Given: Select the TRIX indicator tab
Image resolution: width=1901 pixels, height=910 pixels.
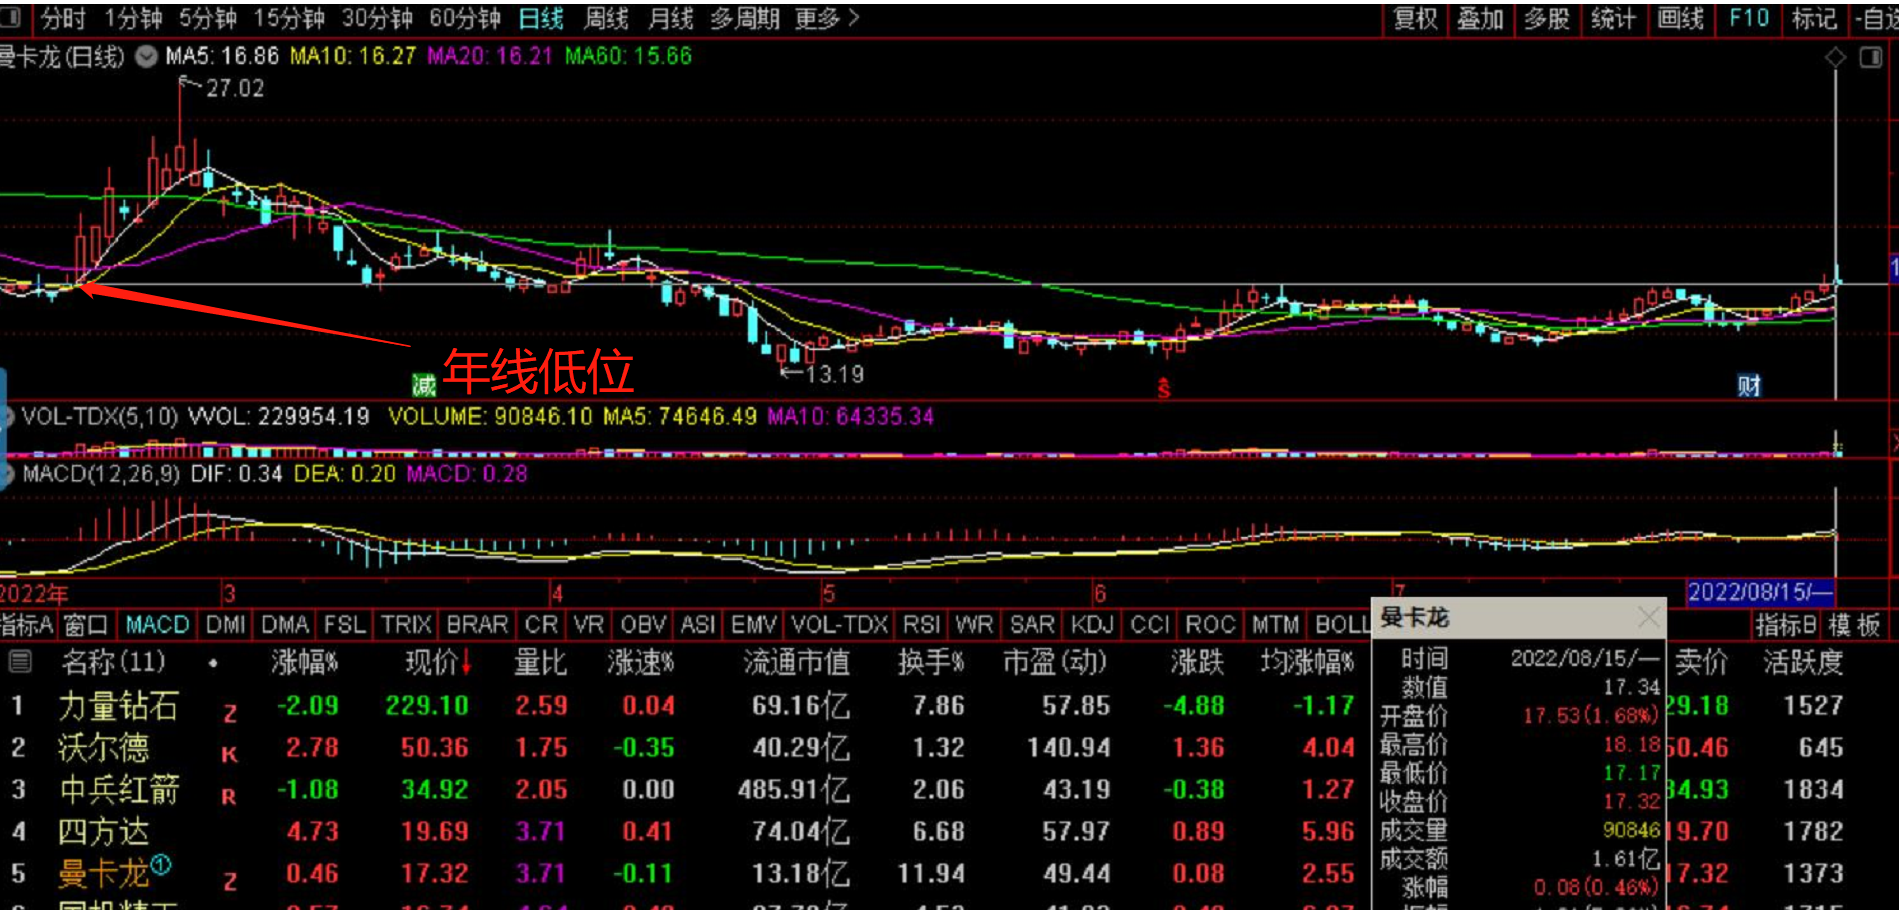Looking at the screenshot, I should pos(406,625).
